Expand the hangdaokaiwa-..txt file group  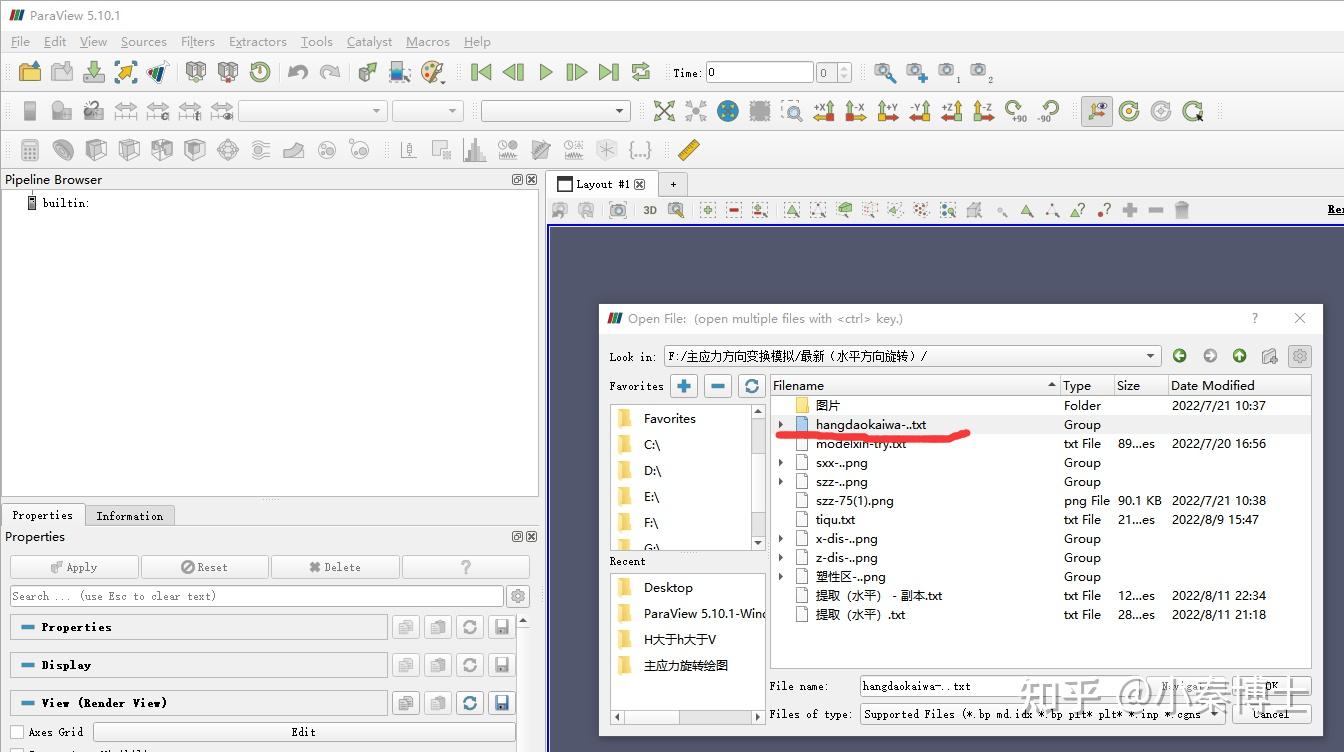781,425
